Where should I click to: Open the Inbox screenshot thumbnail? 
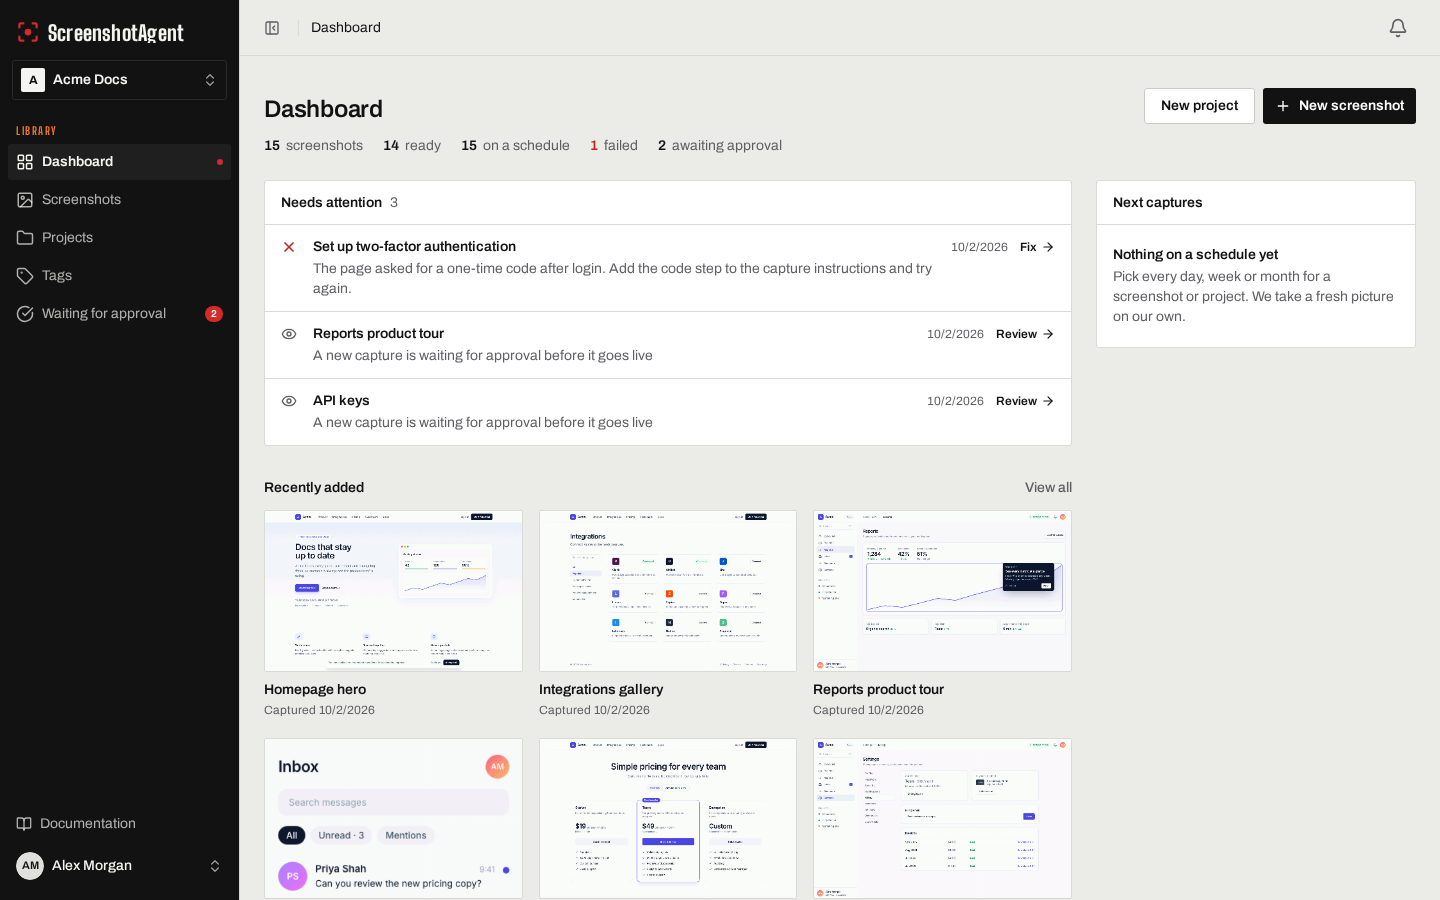[x=393, y=819]
